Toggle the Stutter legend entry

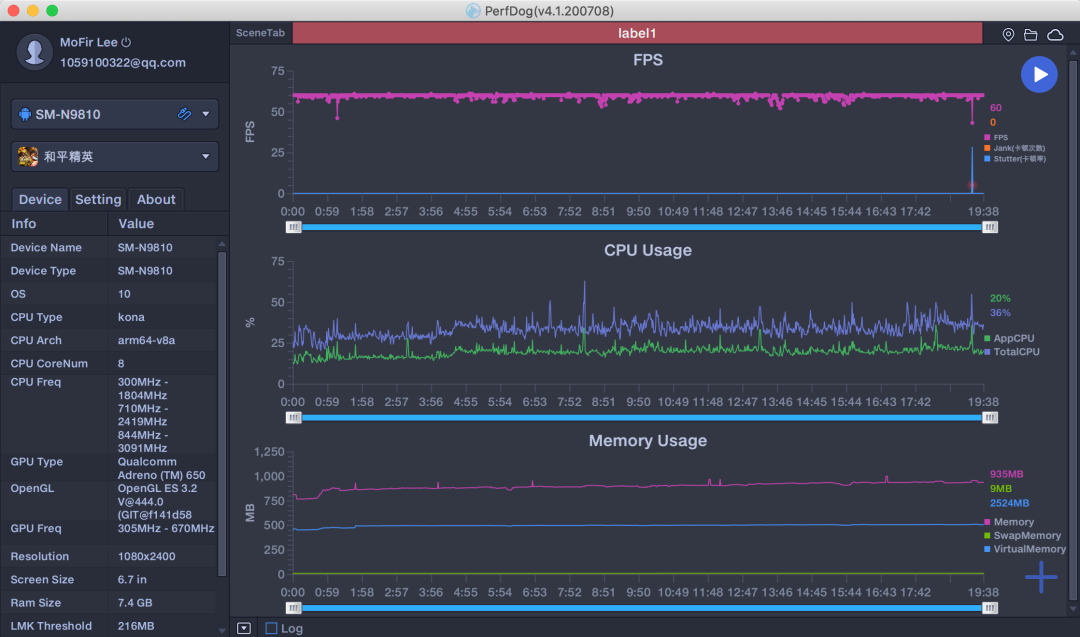coord(1015,159)
